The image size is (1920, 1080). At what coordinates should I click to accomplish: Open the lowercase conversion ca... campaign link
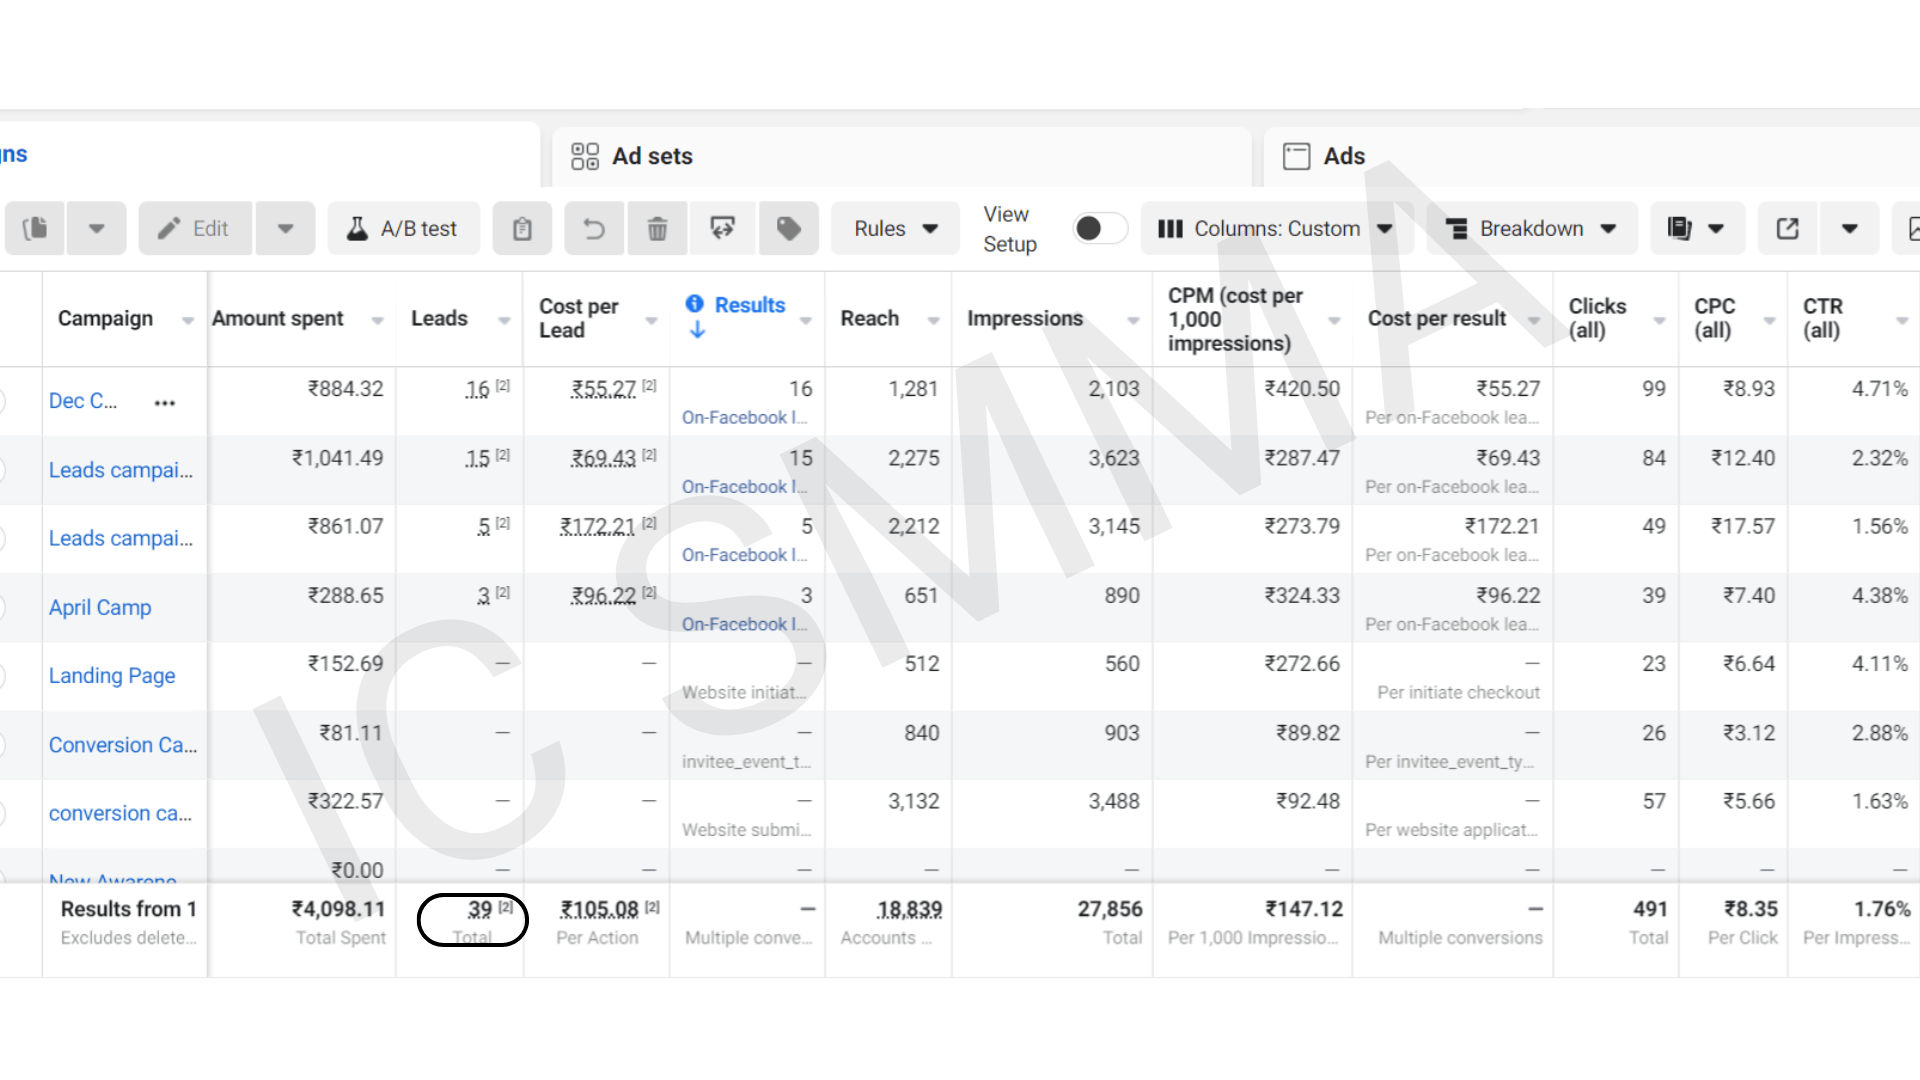[x=120, y=813]
